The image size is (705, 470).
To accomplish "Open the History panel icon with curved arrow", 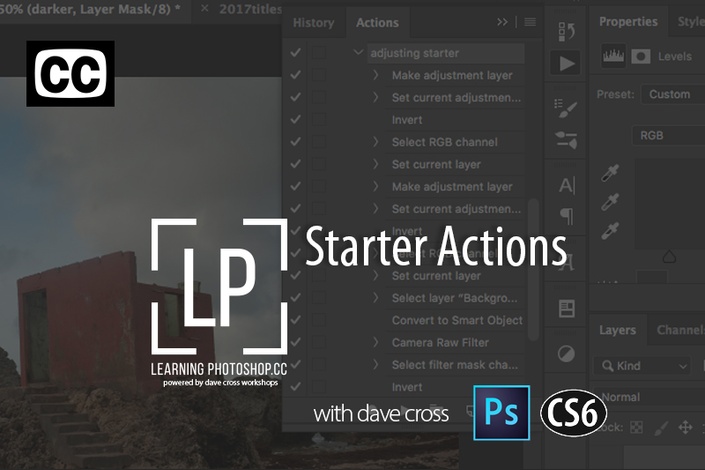I will point(566,31).
